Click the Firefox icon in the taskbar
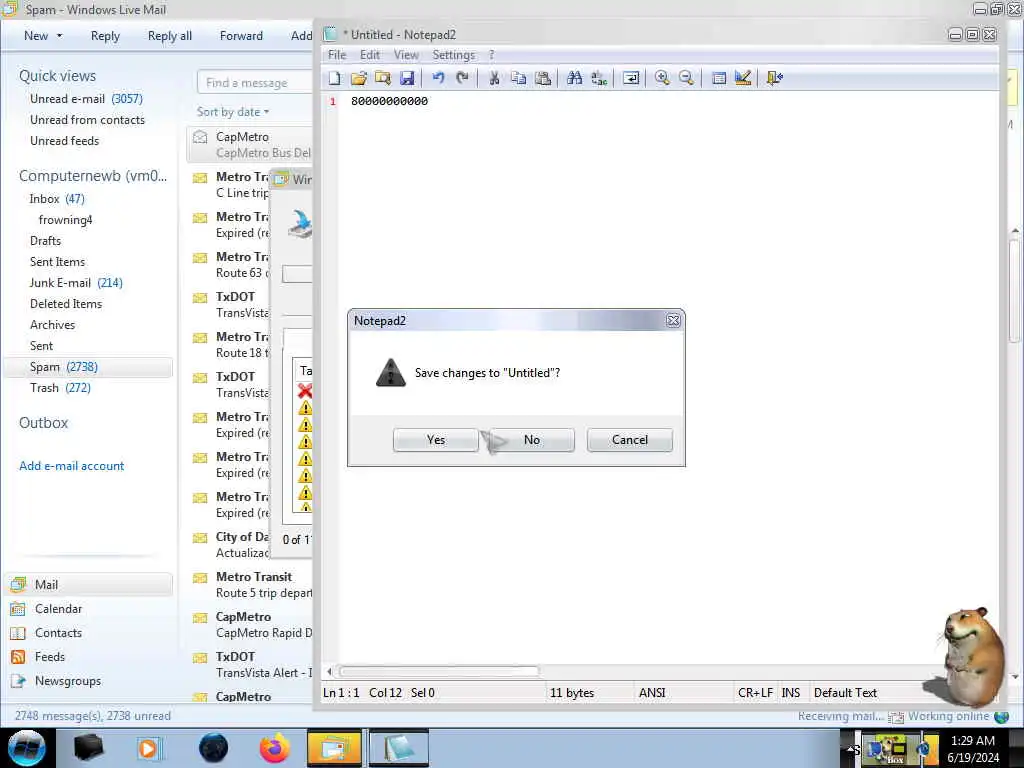Viewport: 1024px width, 768px height. pyautogui.click(x=274, y=748)
